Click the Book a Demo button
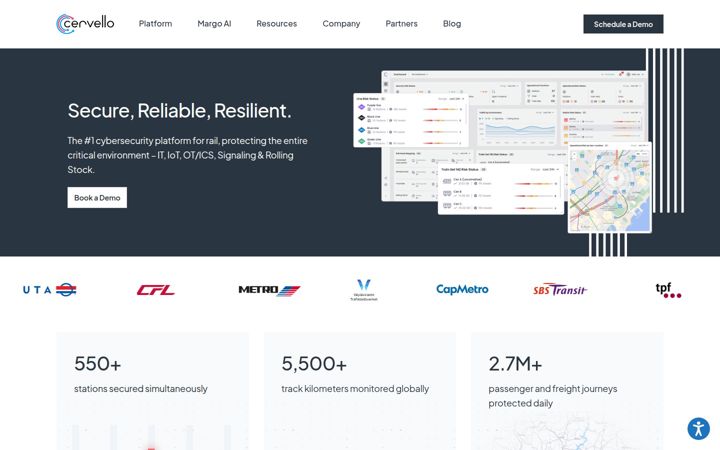This screenshot has width=720, height=450. coord(97,197)
